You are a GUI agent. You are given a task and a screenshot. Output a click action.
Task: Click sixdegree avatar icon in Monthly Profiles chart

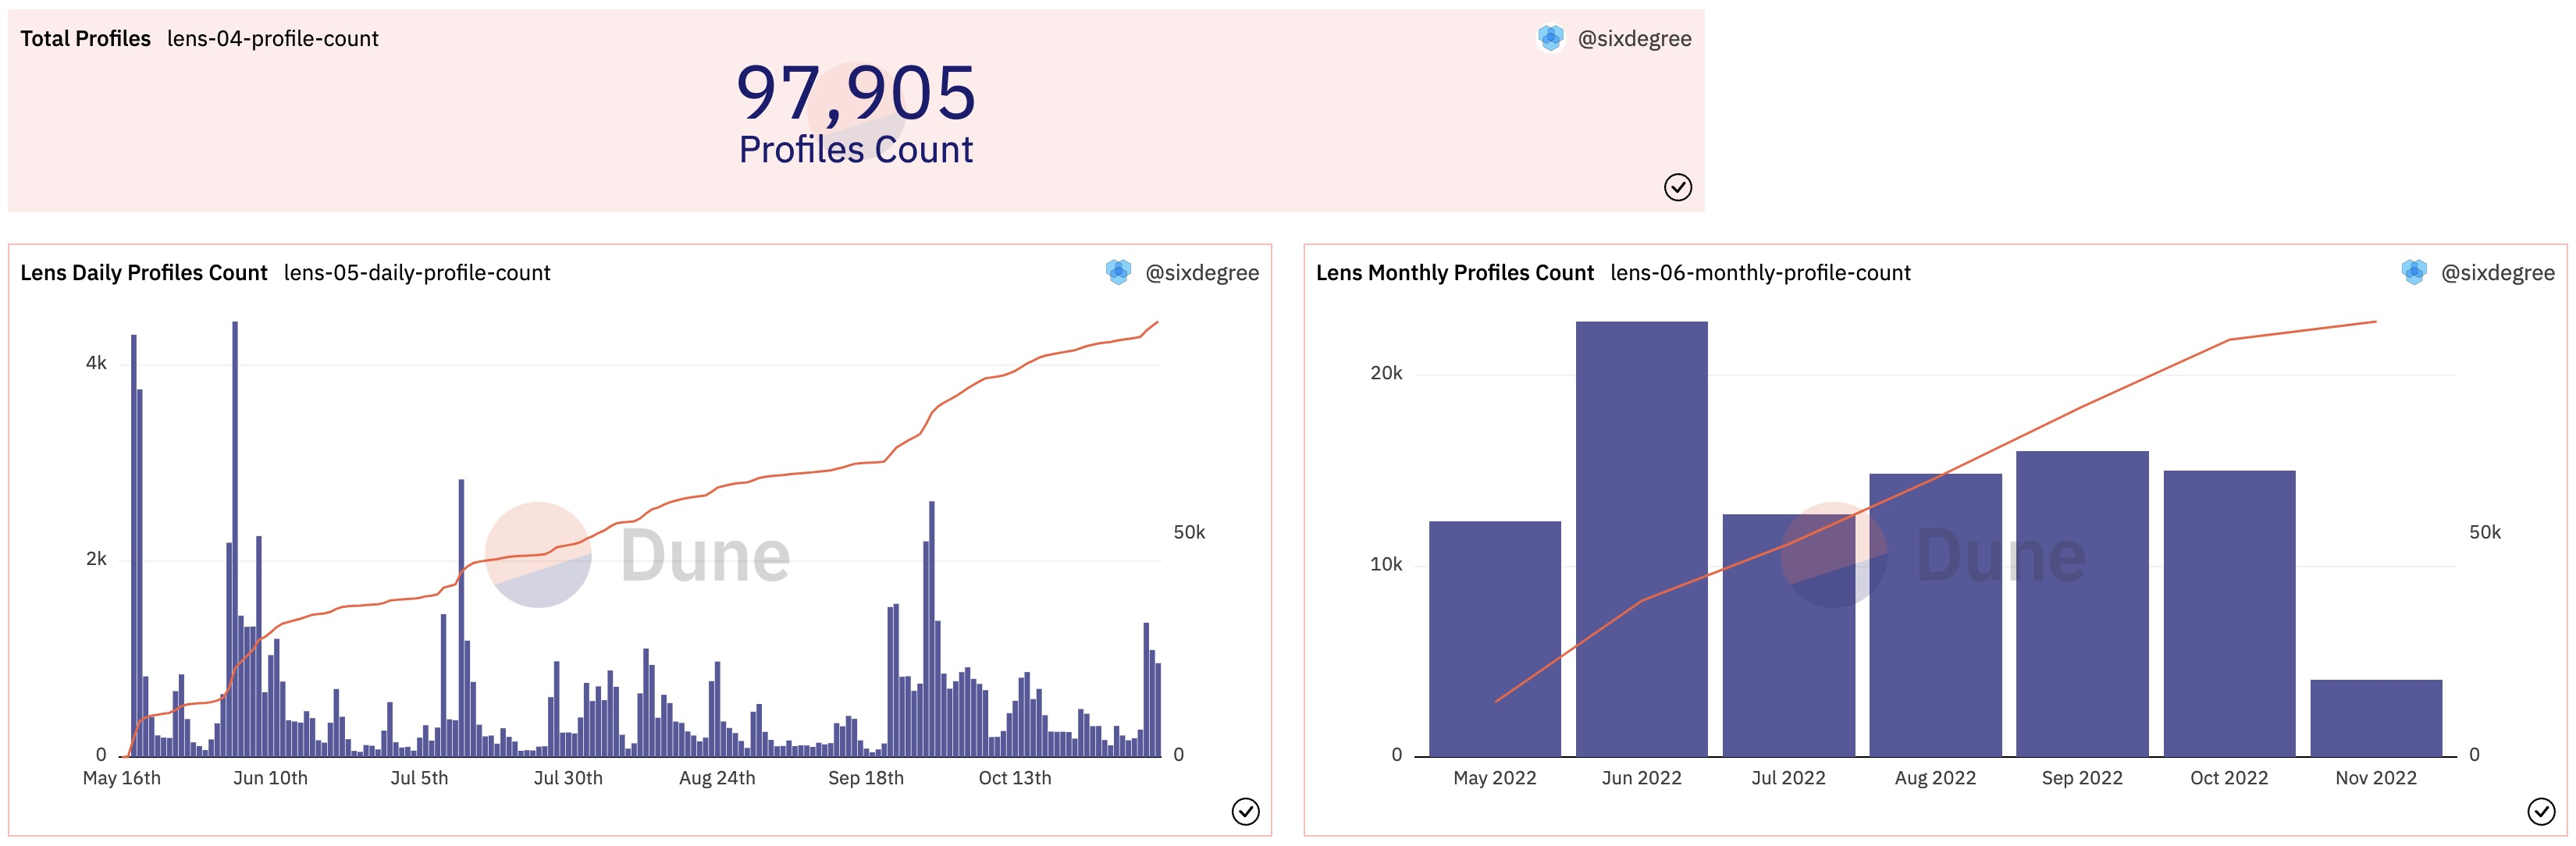coord(2414,272)
